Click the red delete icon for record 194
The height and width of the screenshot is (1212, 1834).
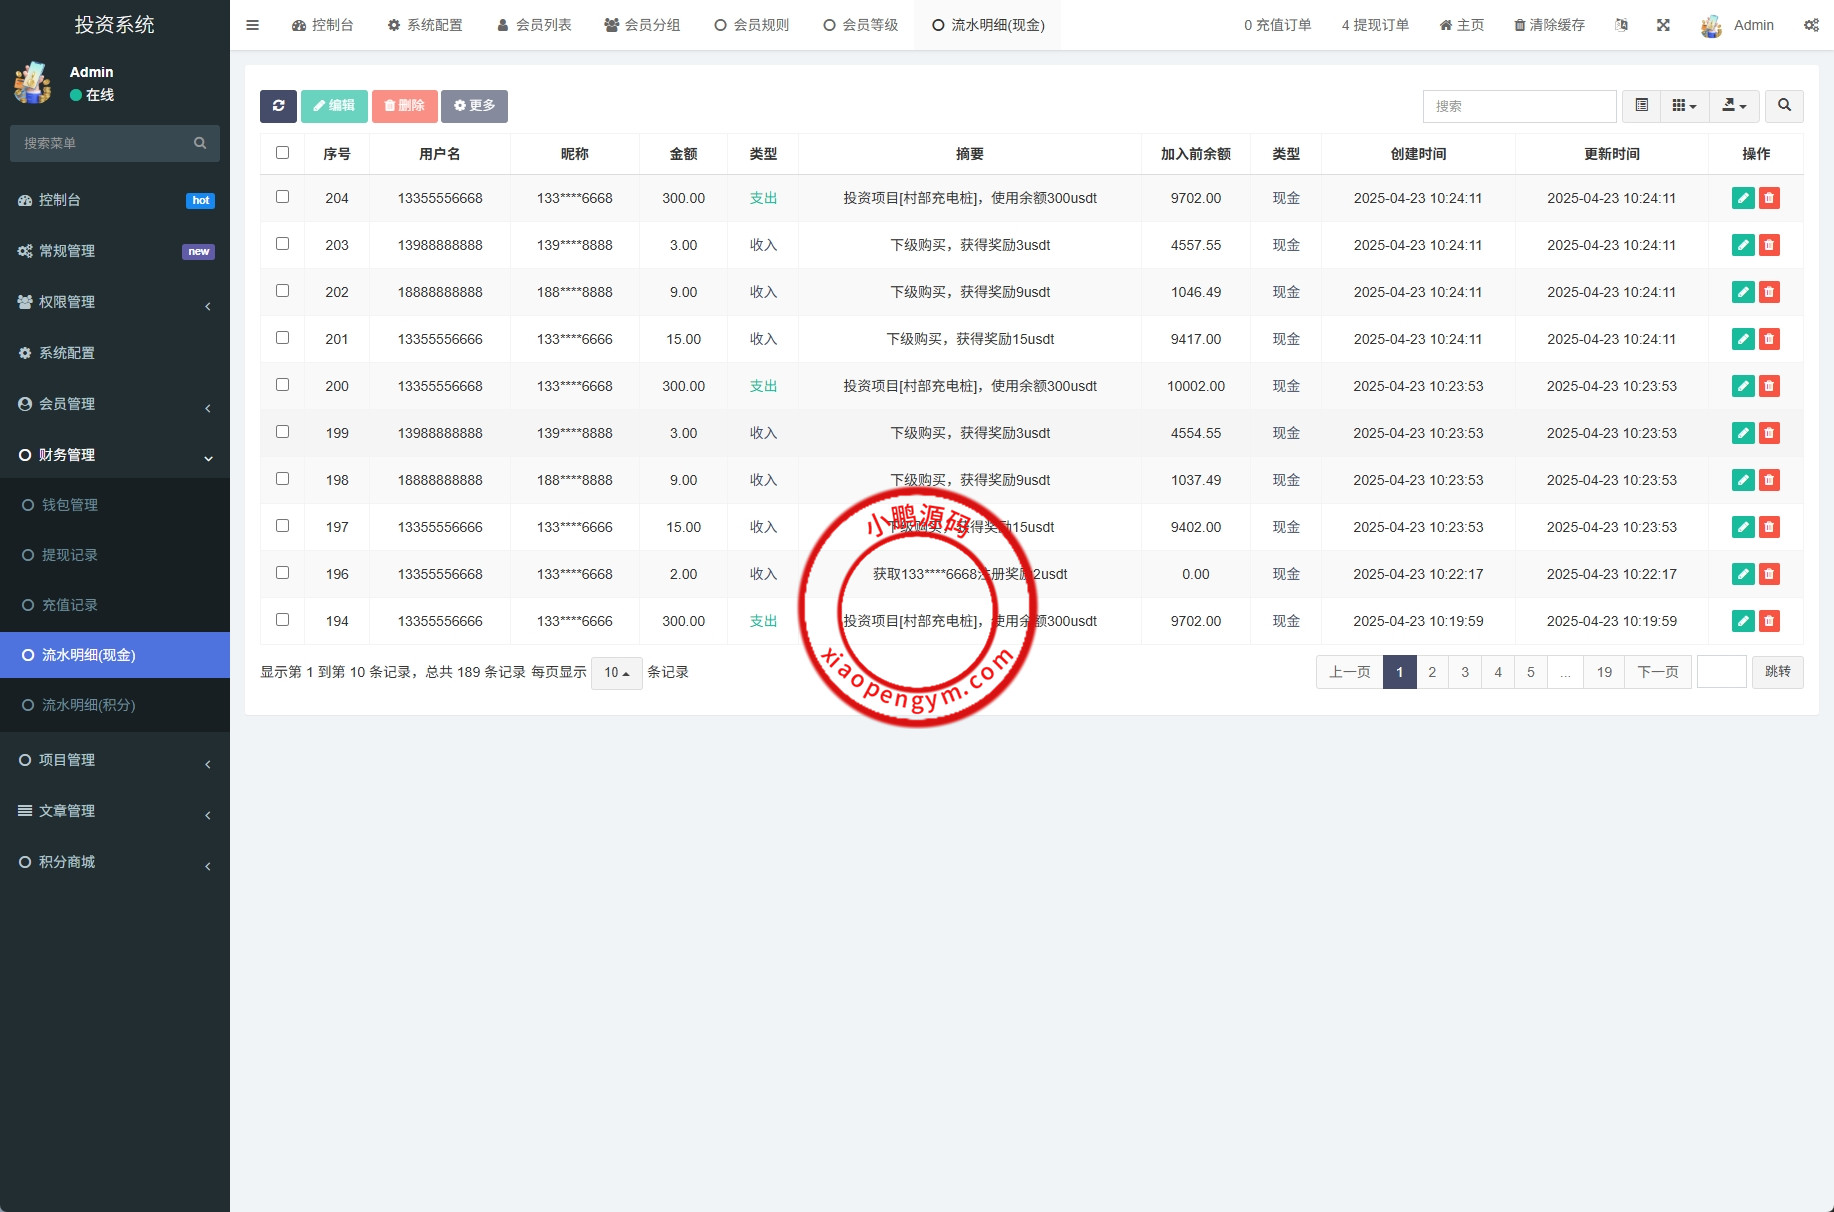(1769, 621)
